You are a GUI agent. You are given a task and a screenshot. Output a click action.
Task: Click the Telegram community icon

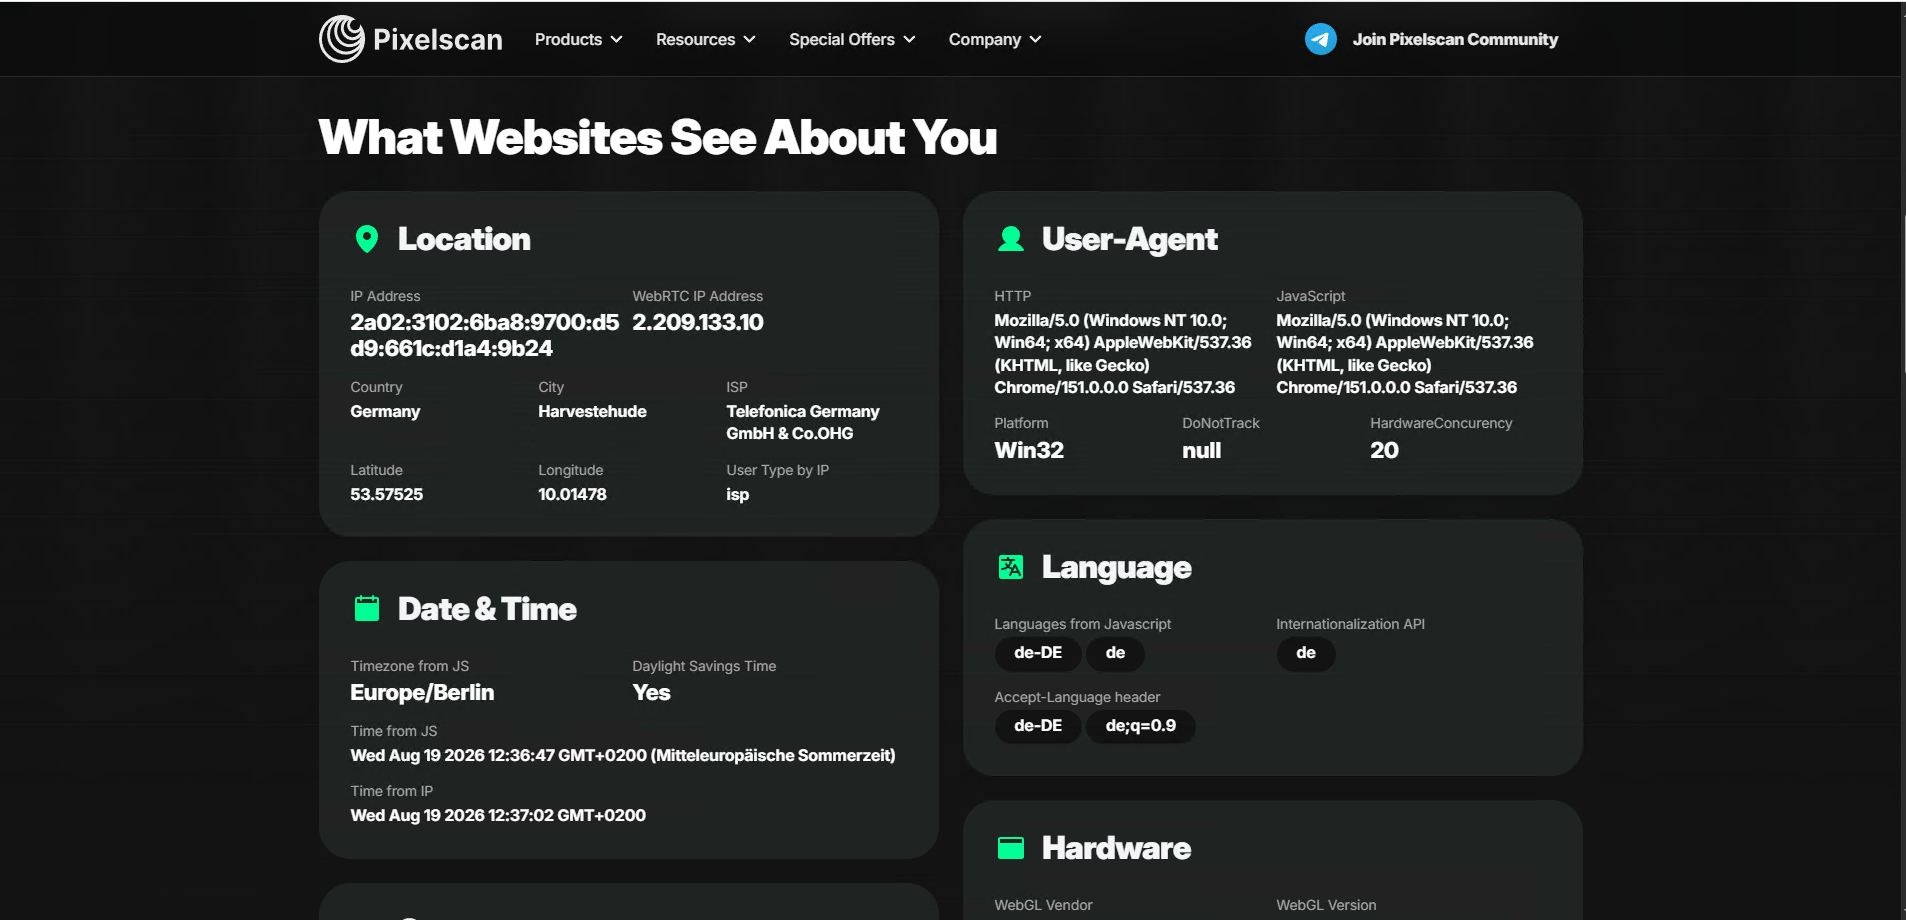tap(1320, 39)
